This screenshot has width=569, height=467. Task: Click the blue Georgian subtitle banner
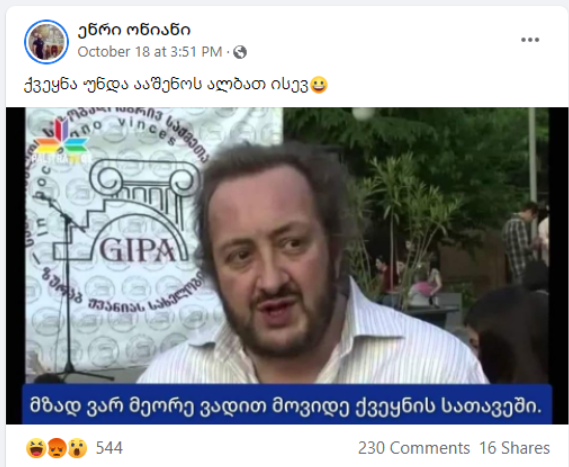point(287,404)
